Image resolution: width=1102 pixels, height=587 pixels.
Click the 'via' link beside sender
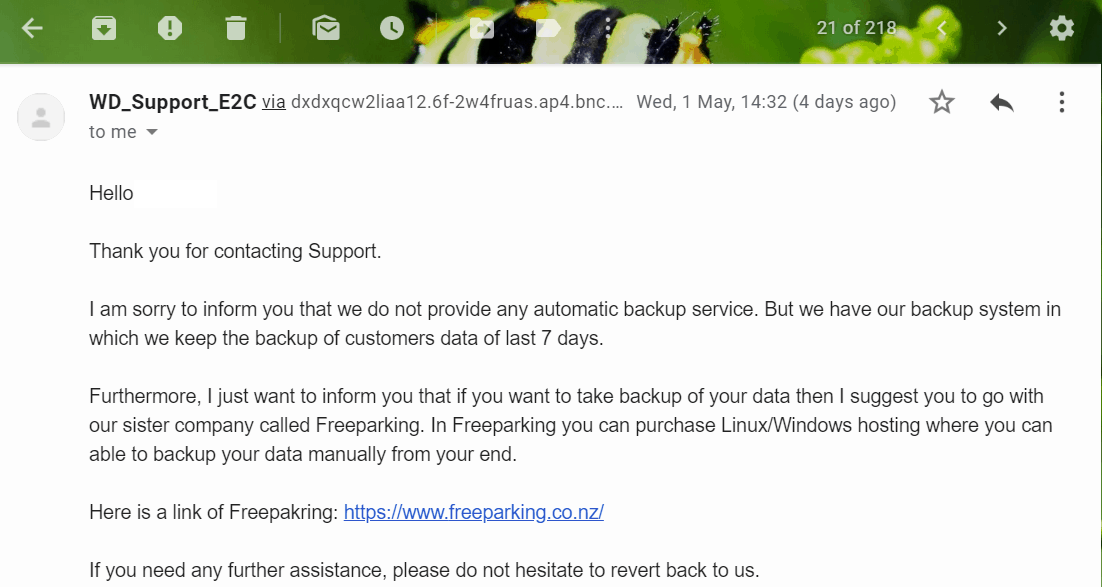[274, 103]
